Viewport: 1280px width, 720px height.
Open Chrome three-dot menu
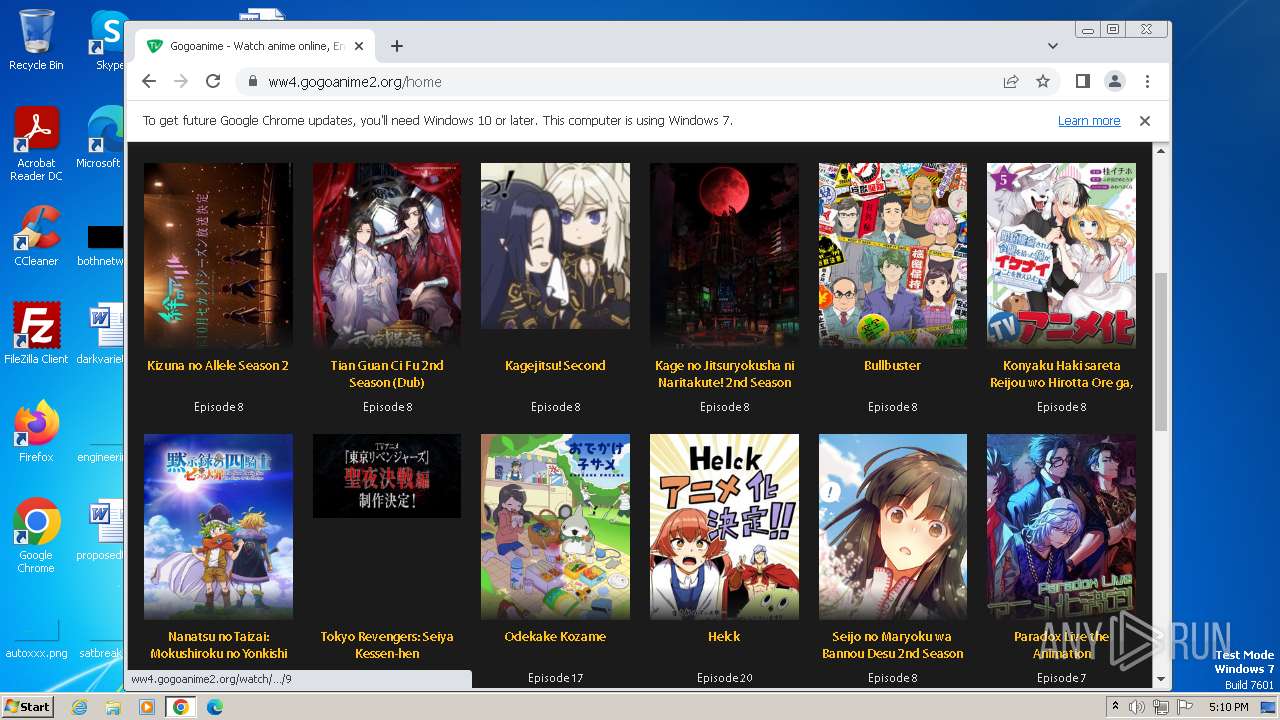[x=1147, y=82]
